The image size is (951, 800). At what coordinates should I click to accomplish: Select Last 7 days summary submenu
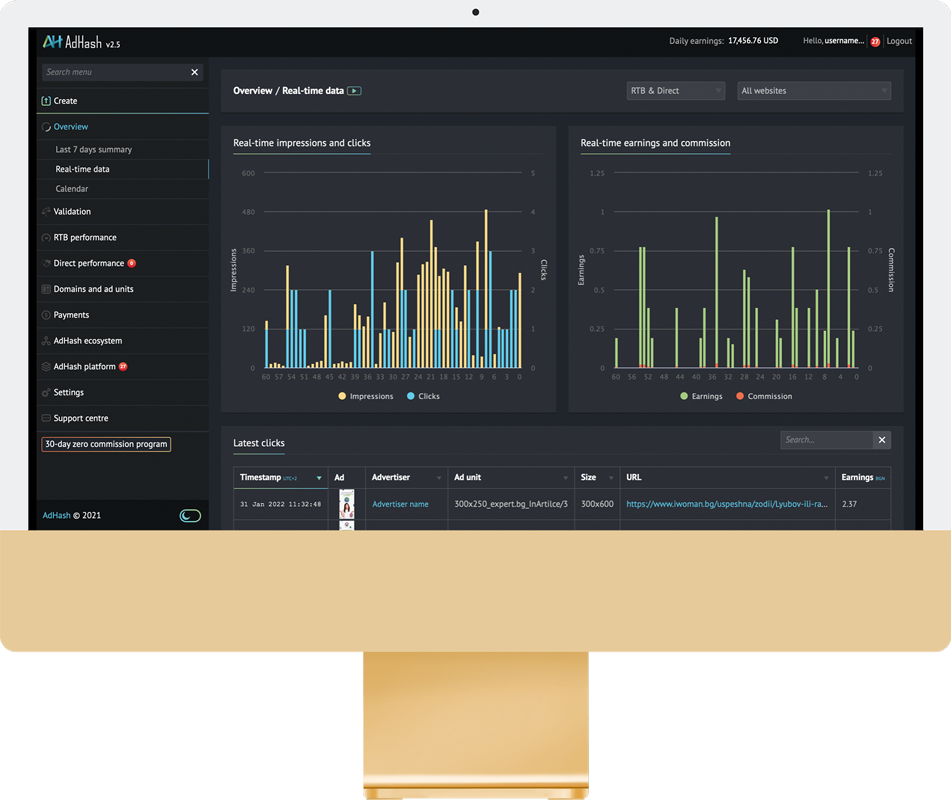(94, 150)
